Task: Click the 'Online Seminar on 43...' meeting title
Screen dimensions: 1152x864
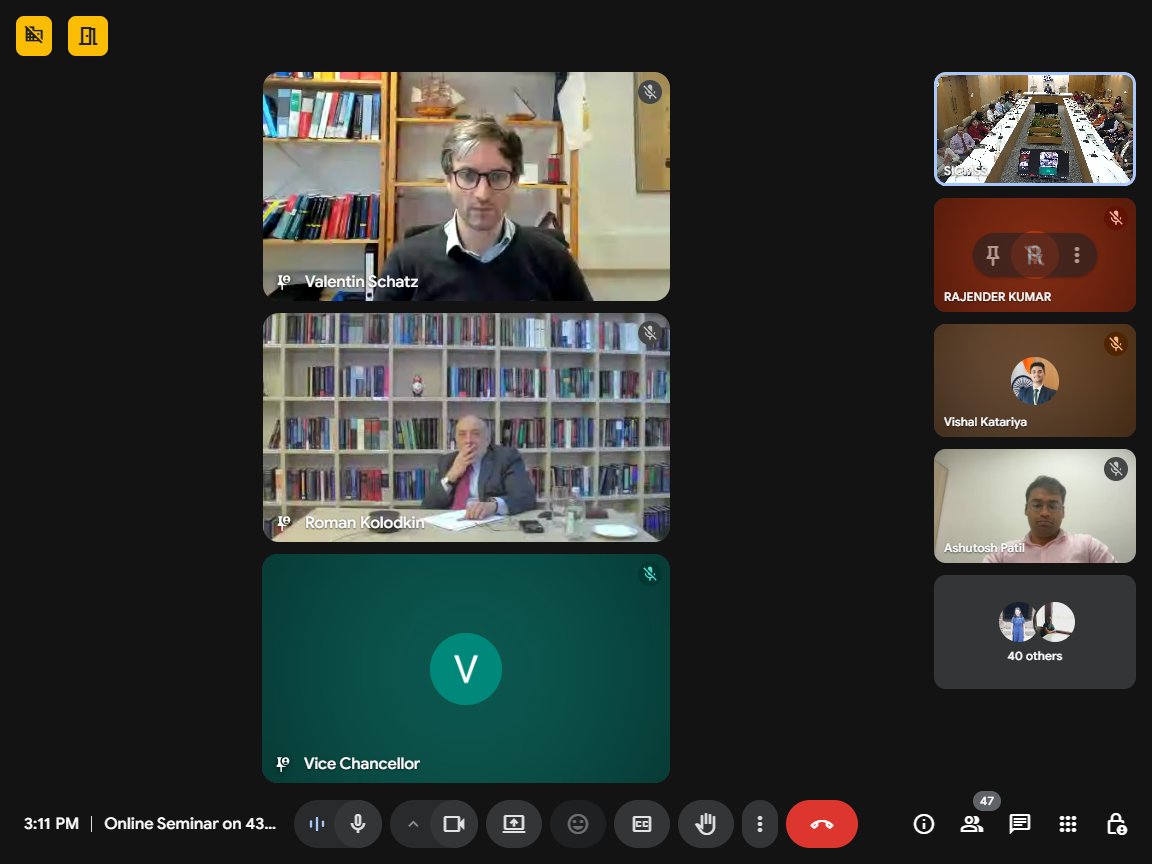Action: click(190, 824)
